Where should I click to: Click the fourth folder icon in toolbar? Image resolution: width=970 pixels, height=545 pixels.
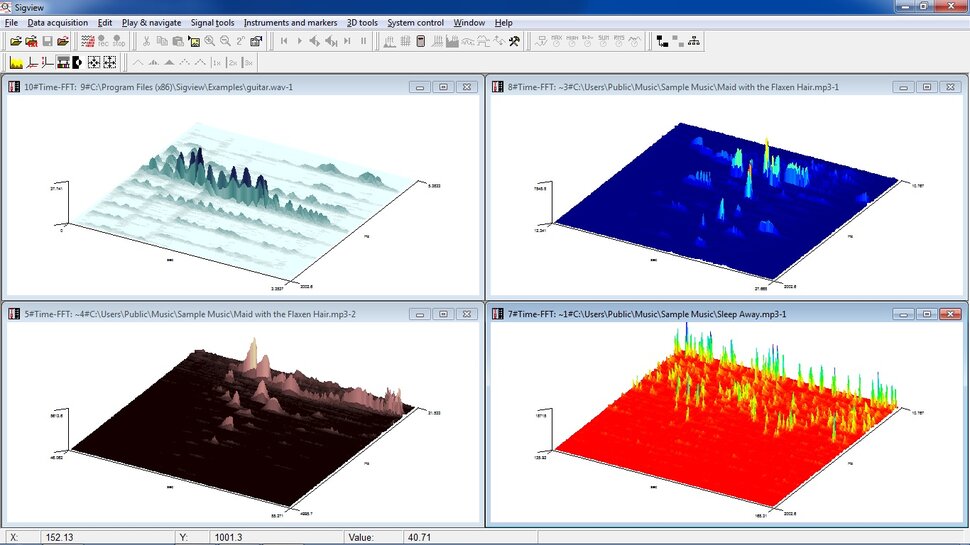tap(63, 41)
